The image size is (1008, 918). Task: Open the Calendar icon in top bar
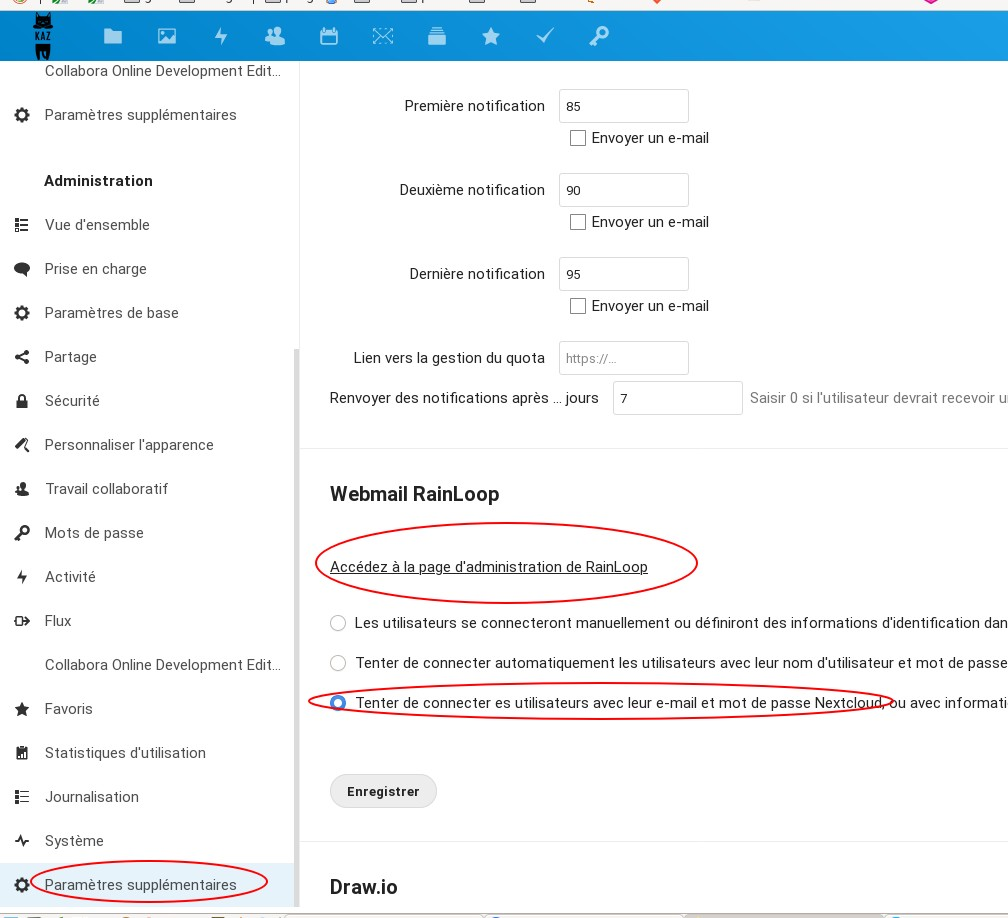[328, 37]
